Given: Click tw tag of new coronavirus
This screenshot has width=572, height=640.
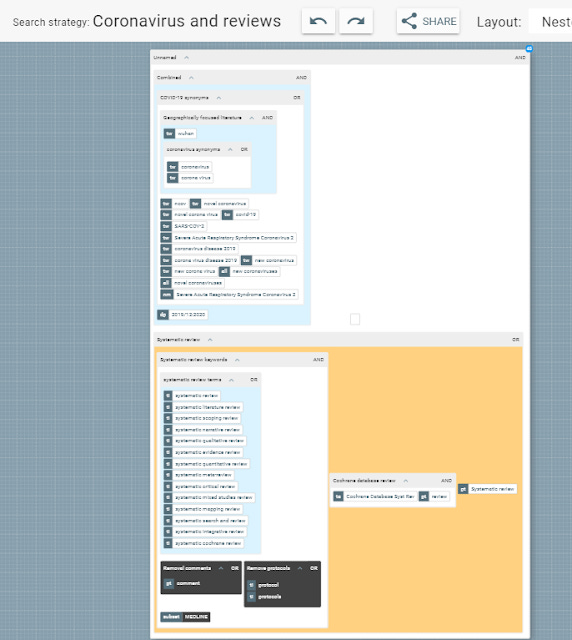Looking at the screenshot, I should (246, 260).
